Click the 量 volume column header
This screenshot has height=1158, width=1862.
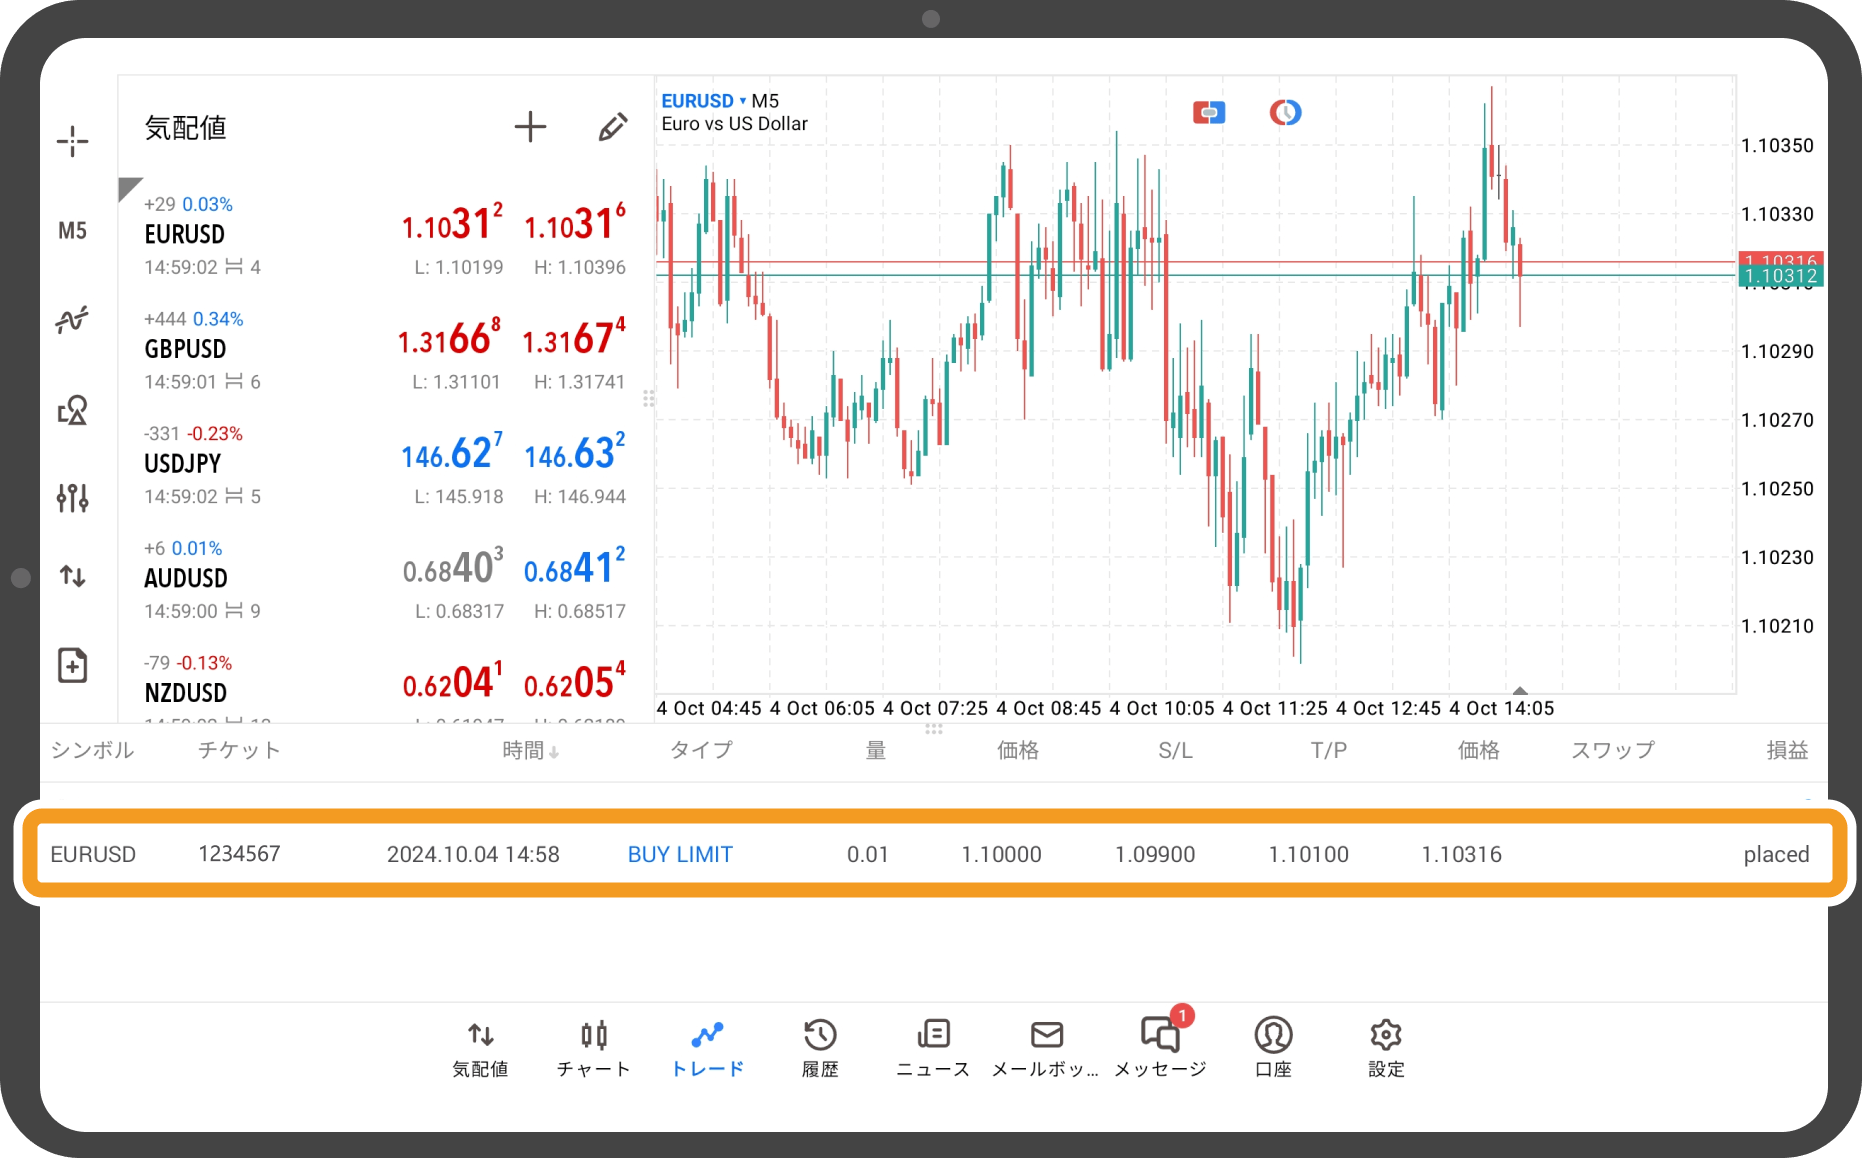coord(876,750)
